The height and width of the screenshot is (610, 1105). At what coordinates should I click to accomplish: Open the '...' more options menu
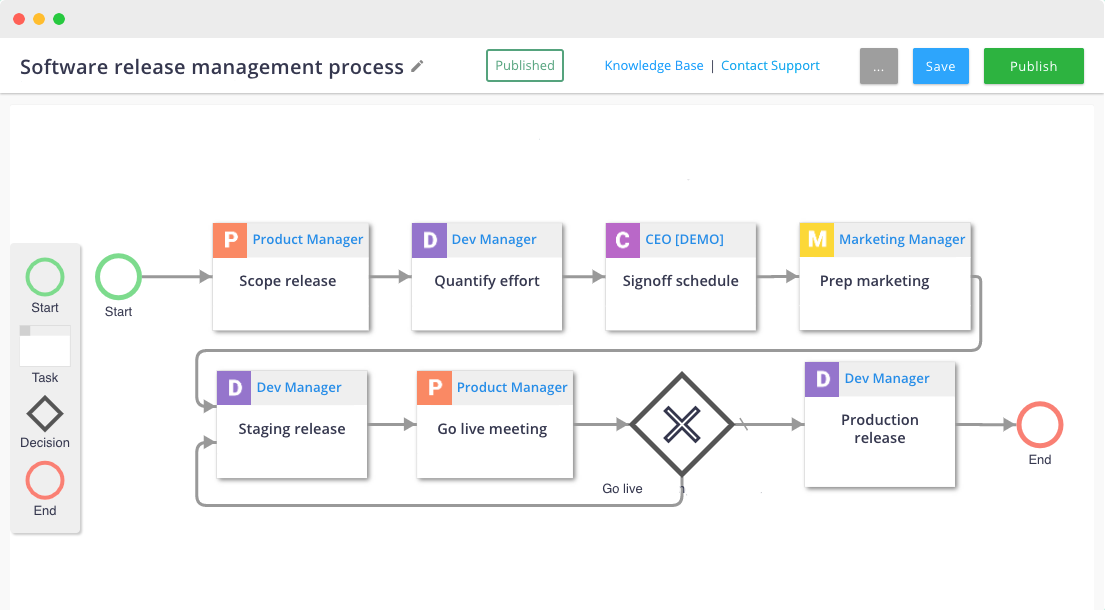pyautogui.click(x=878, y=65)
